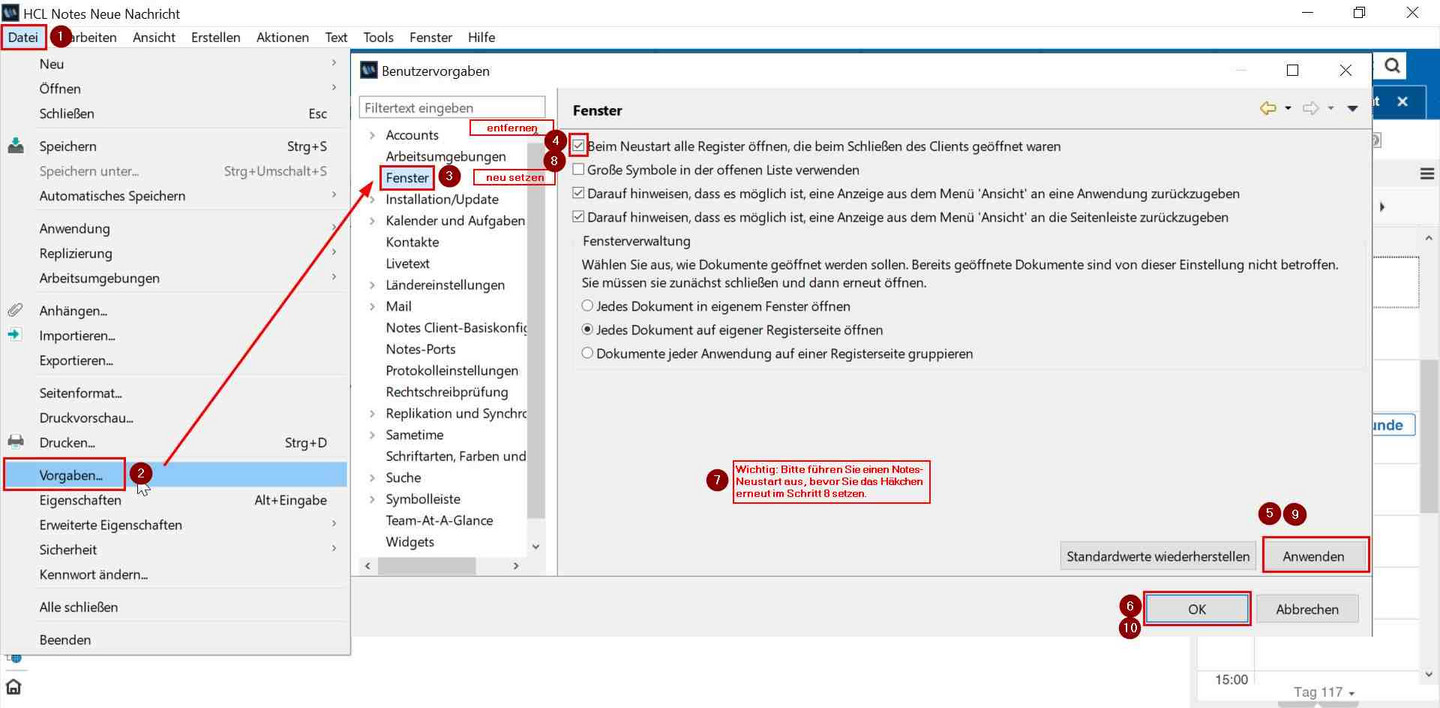Image resolution: width=1440 pixels, height=708 pixels.
Task: Select 'Jedes Dokument in eigenem Fenster öffnen'
Action: coord(588,306)
